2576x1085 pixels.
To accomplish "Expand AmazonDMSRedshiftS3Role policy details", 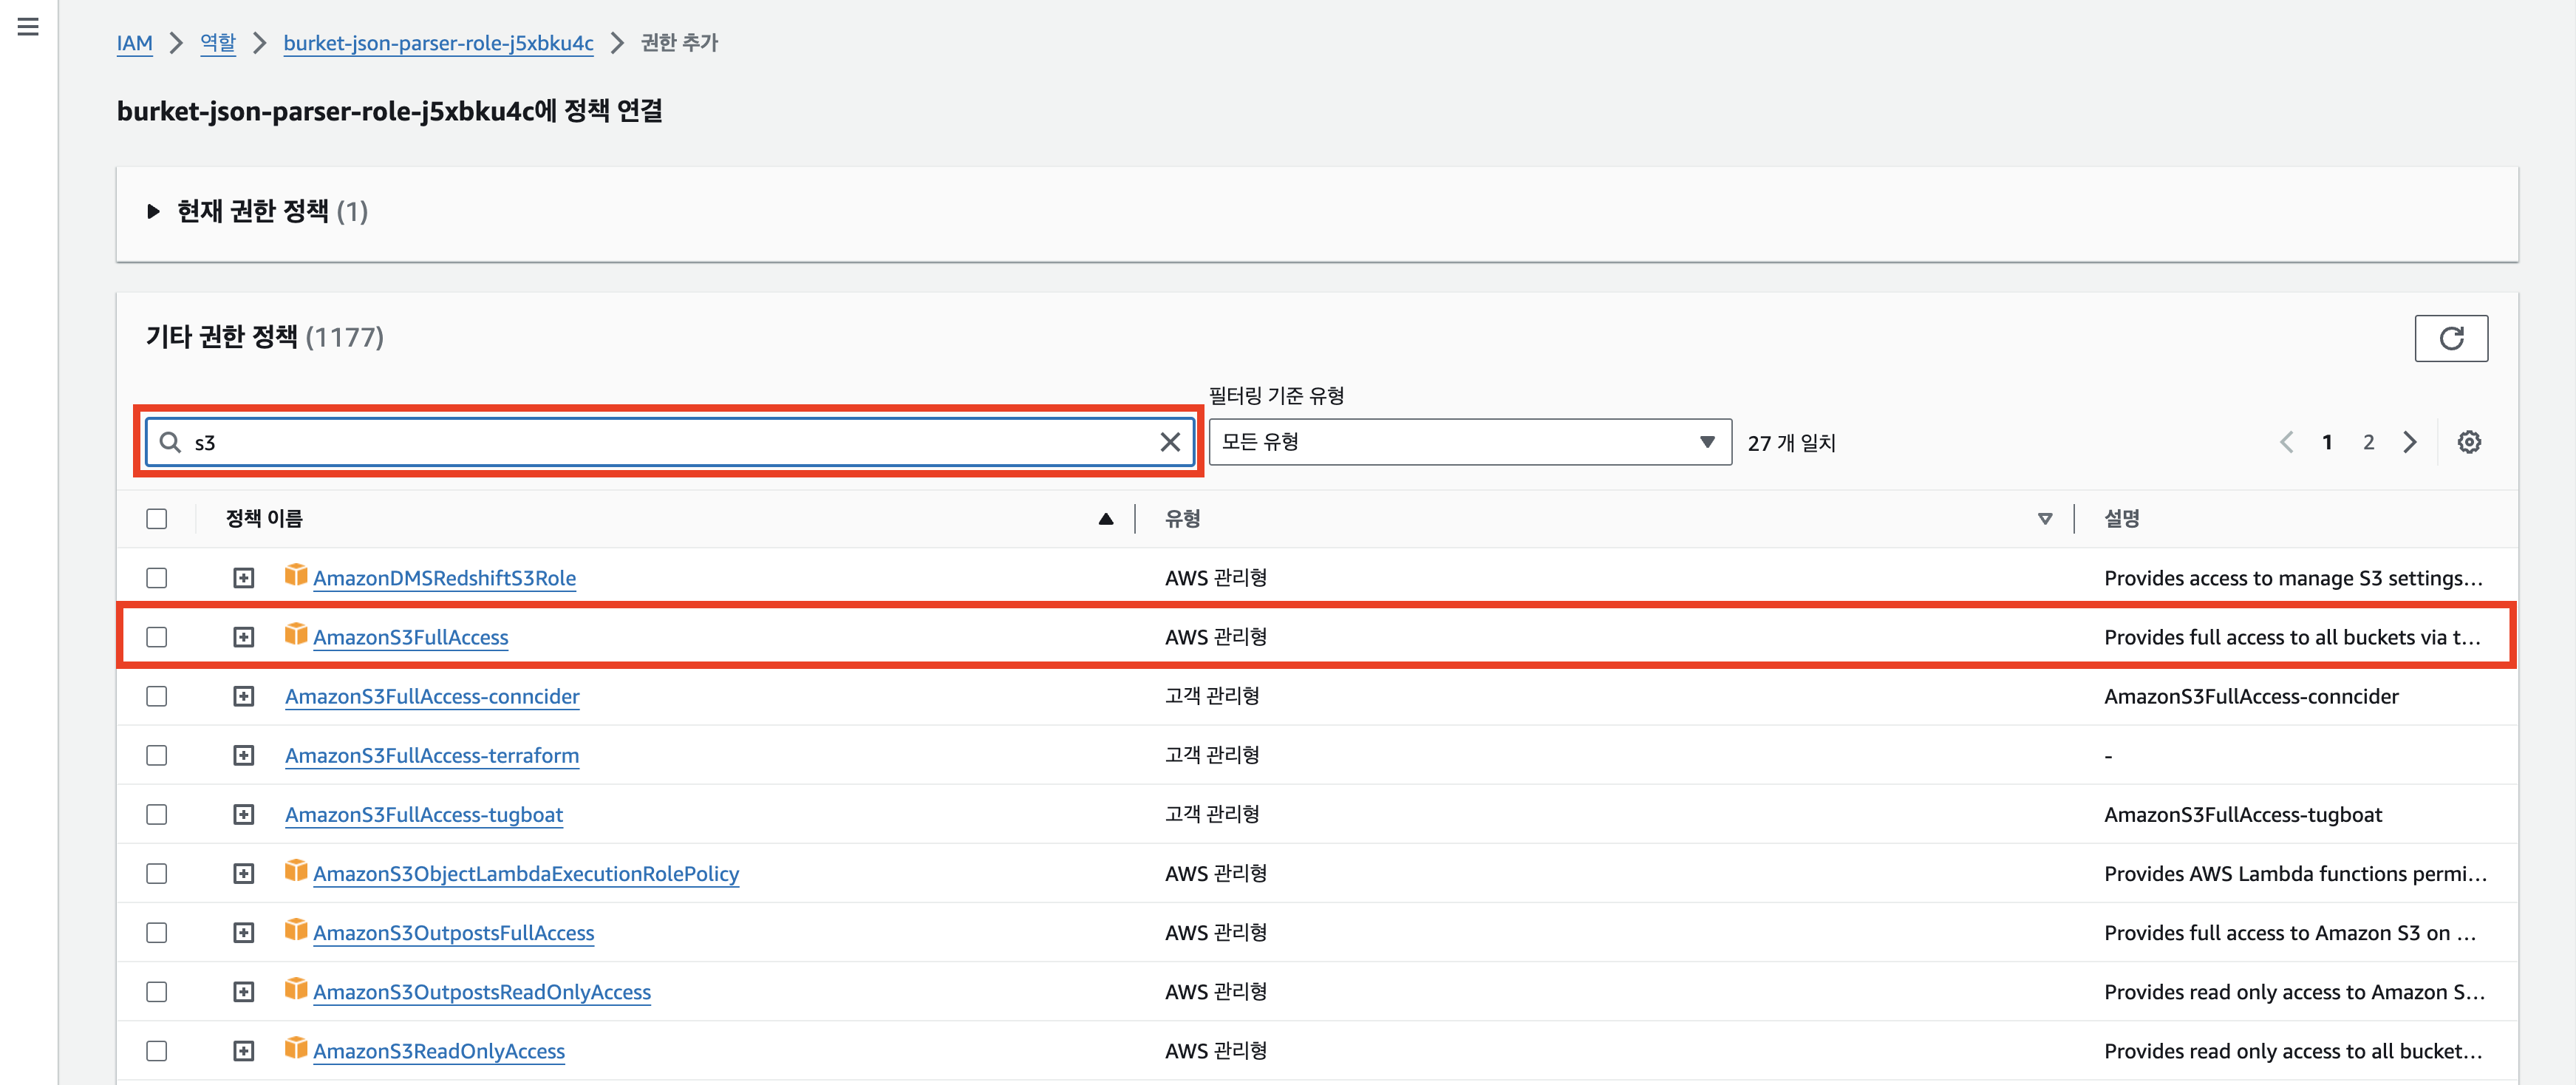I will point(243,578).
